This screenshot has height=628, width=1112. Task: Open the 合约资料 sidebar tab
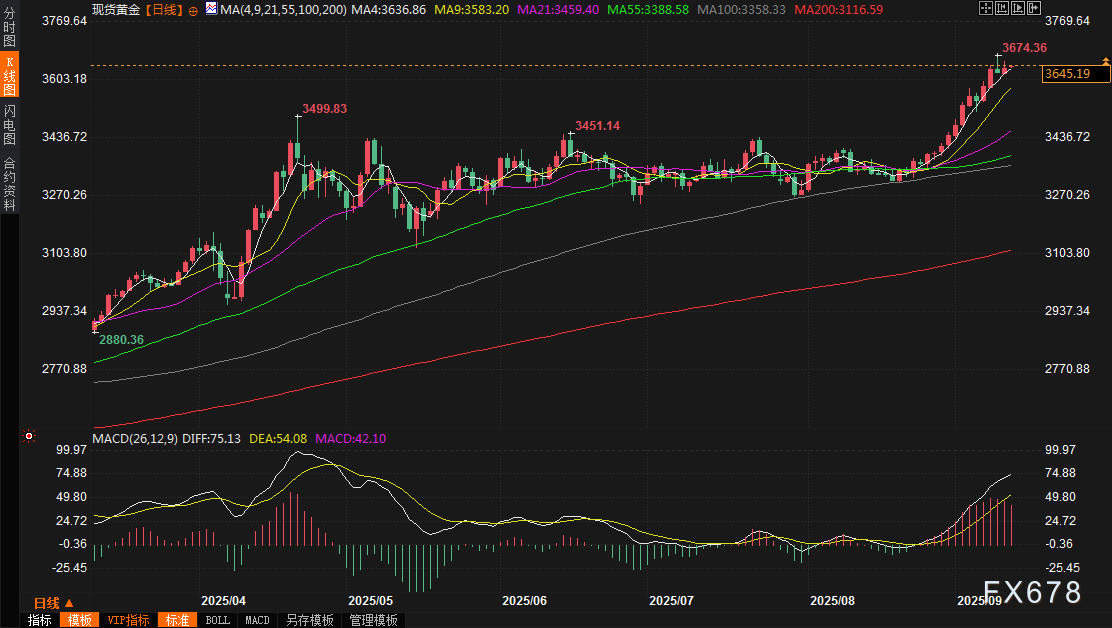tap(9, 183)
